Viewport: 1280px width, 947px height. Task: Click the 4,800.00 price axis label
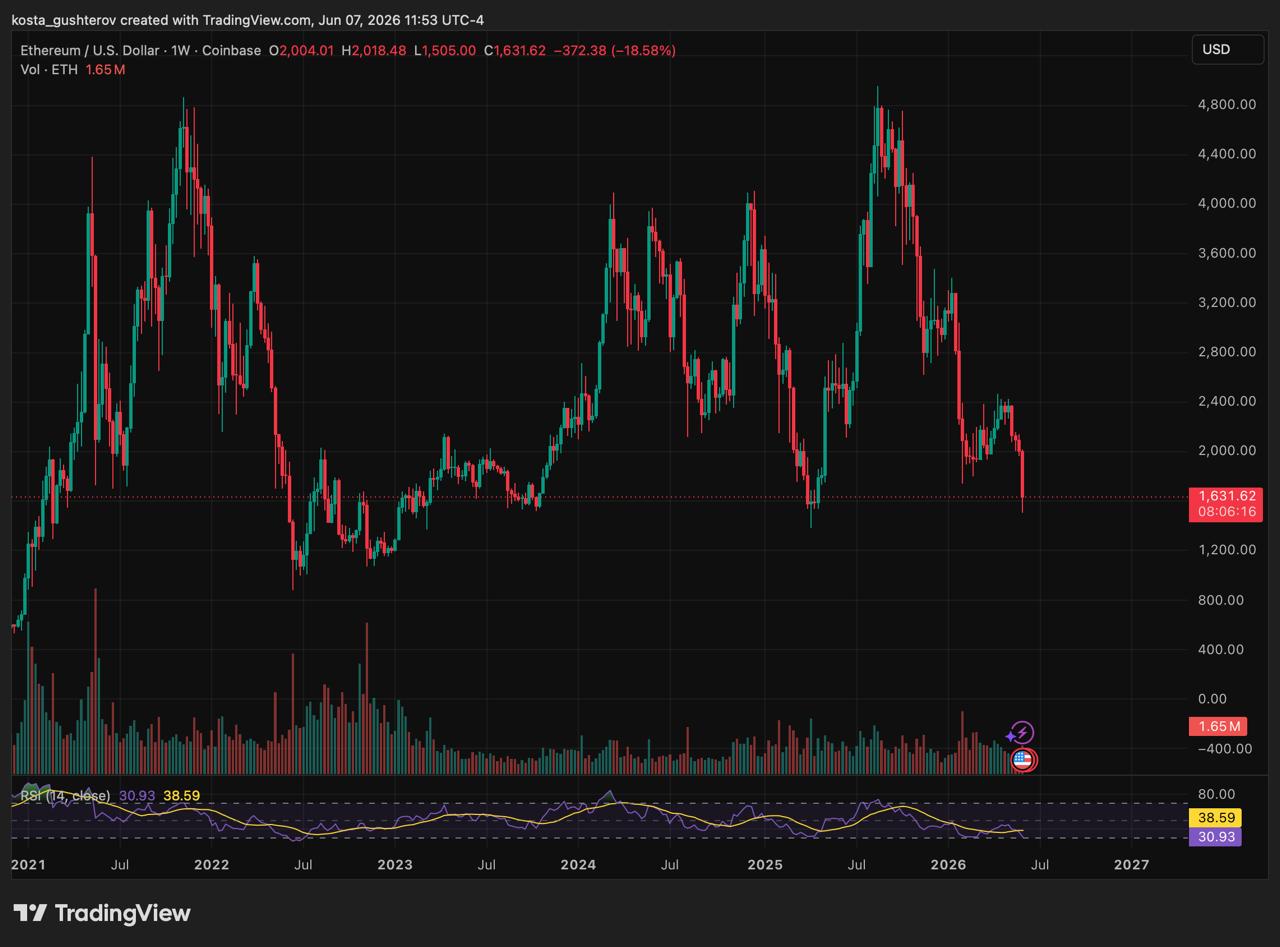pos(1227,104)
